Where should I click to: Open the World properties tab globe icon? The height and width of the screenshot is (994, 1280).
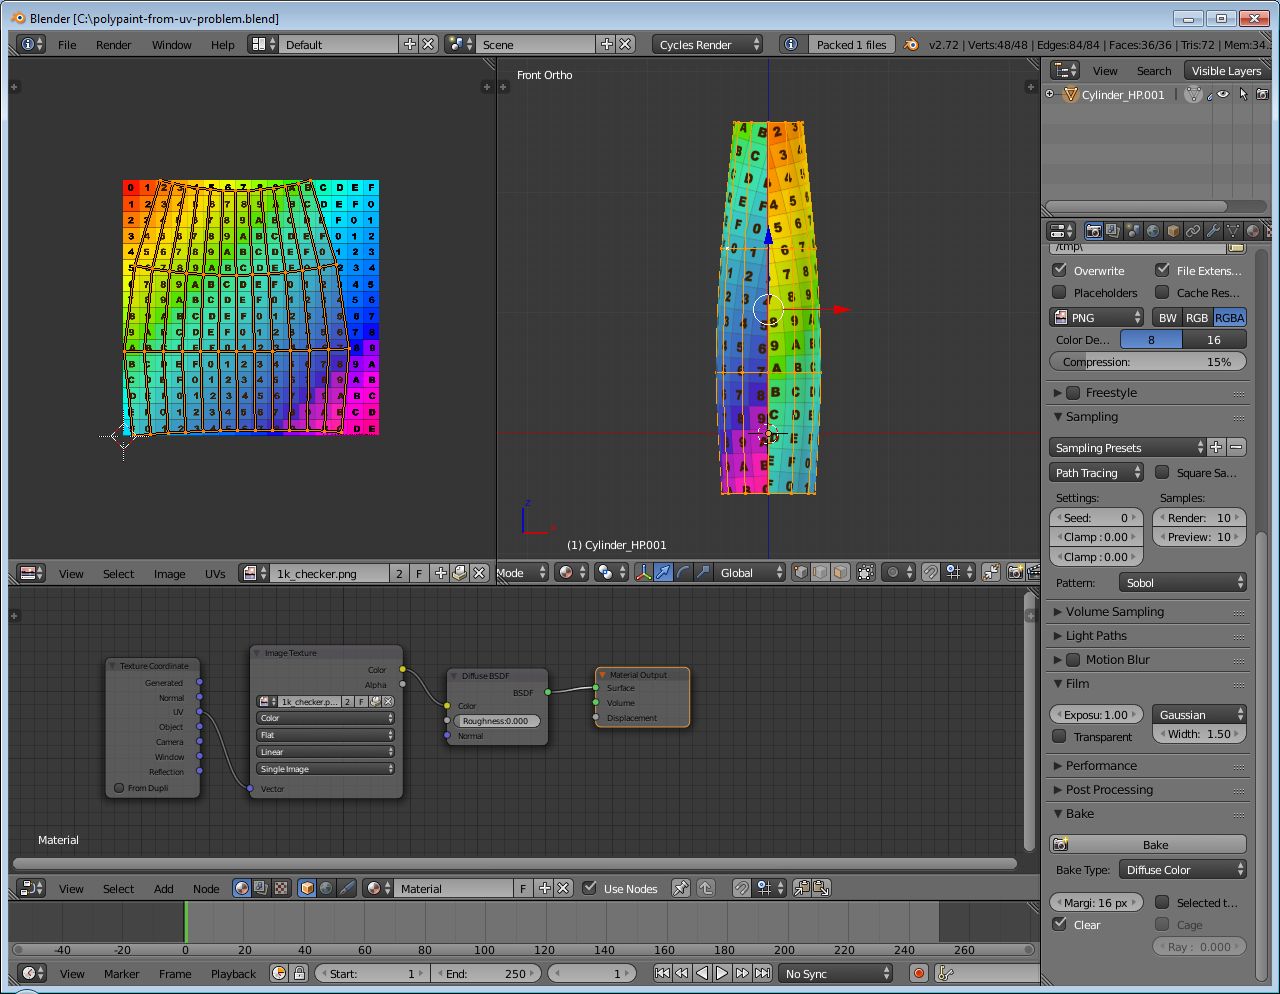(1153, 231)
